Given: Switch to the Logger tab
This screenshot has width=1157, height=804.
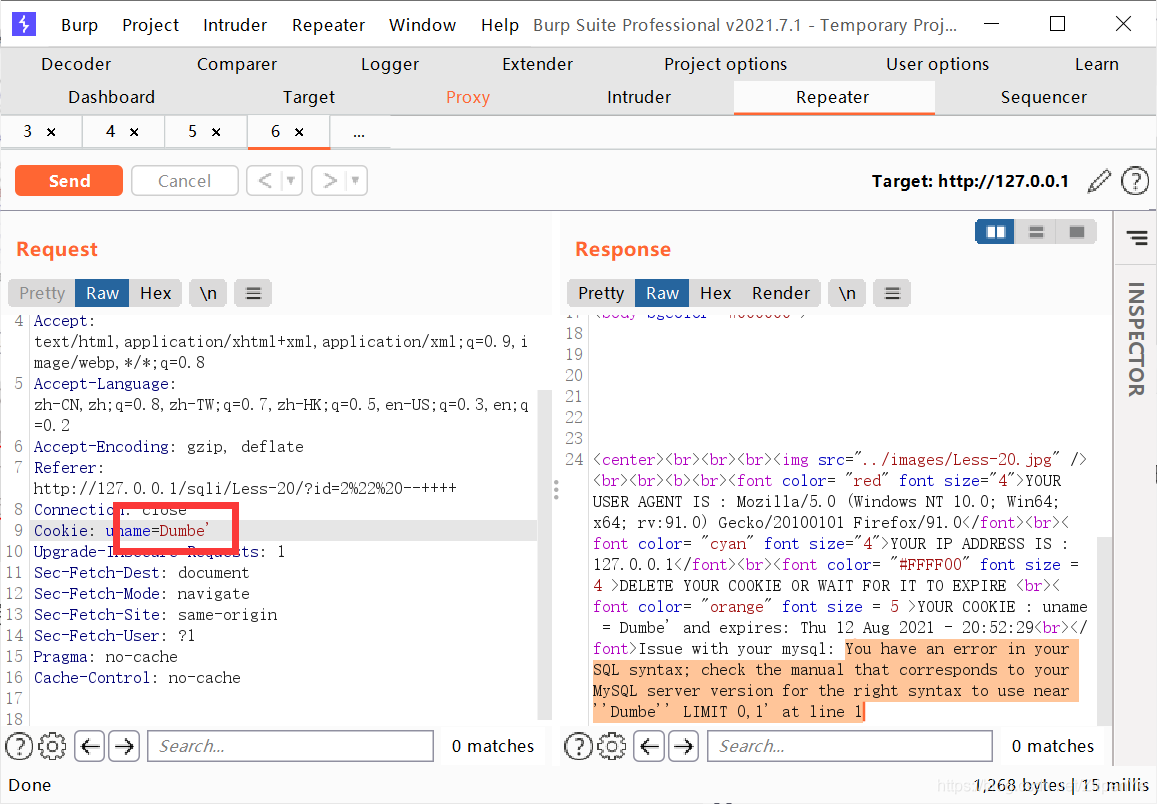Looking at the screenshot, I should [x=390, y=64].
